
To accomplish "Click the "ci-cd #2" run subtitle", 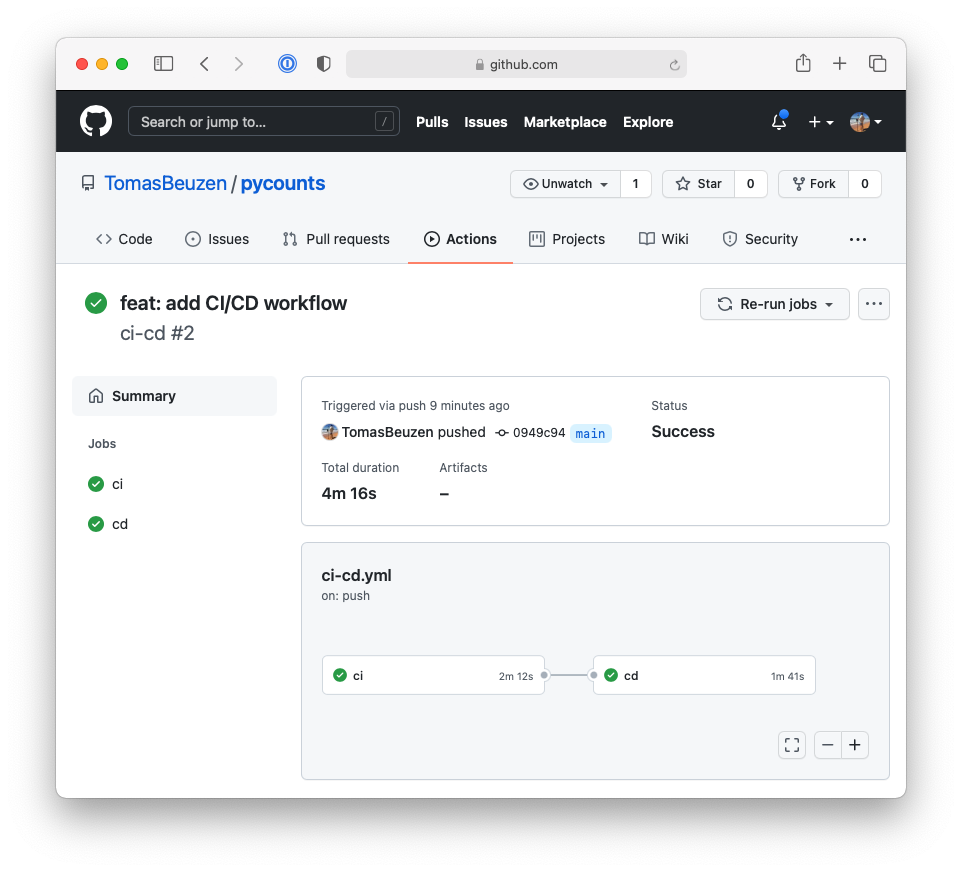I will tap(157, 333).
